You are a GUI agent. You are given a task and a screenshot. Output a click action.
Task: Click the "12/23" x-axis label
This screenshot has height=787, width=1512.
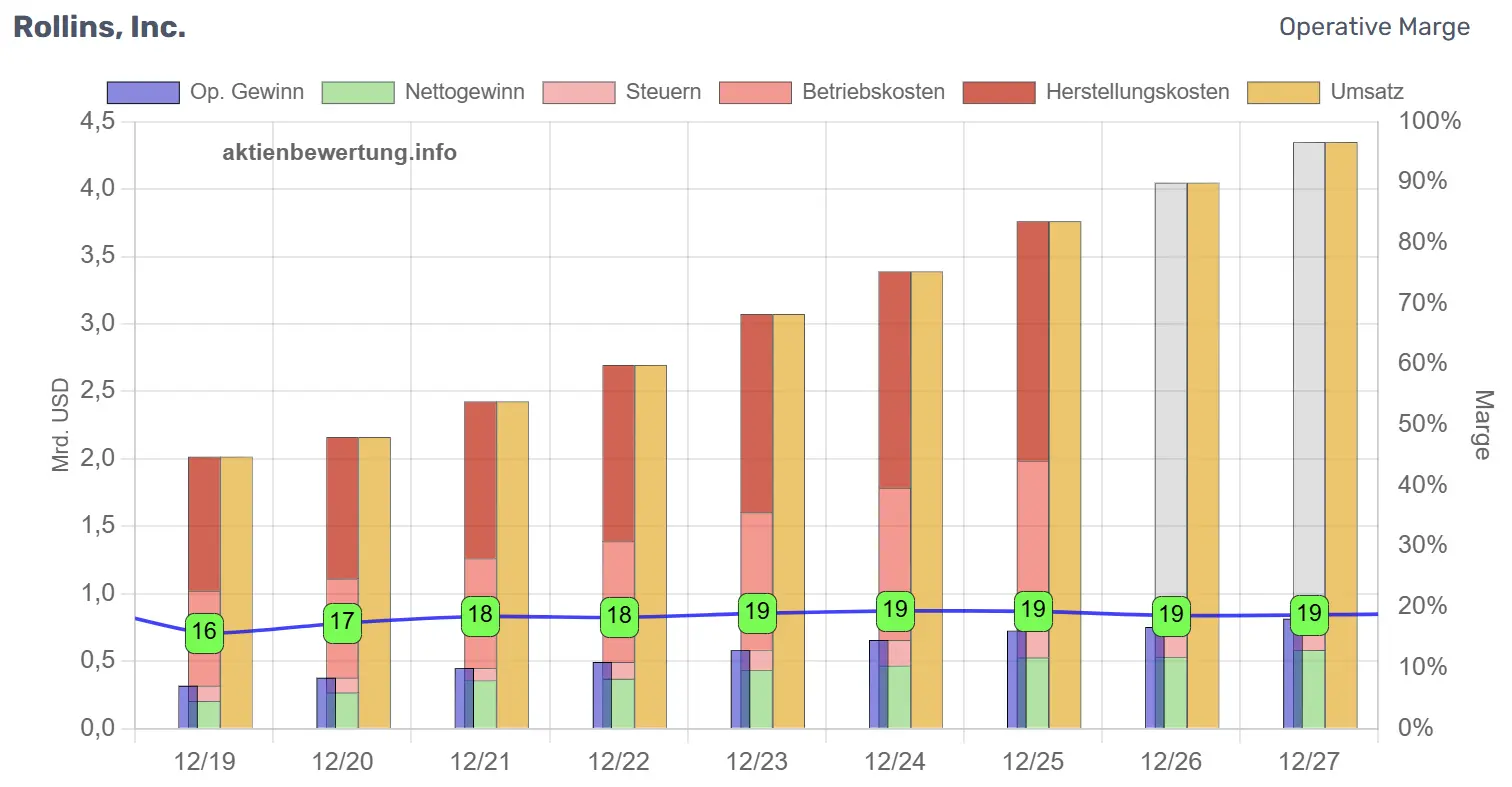(x=757, y=762)
